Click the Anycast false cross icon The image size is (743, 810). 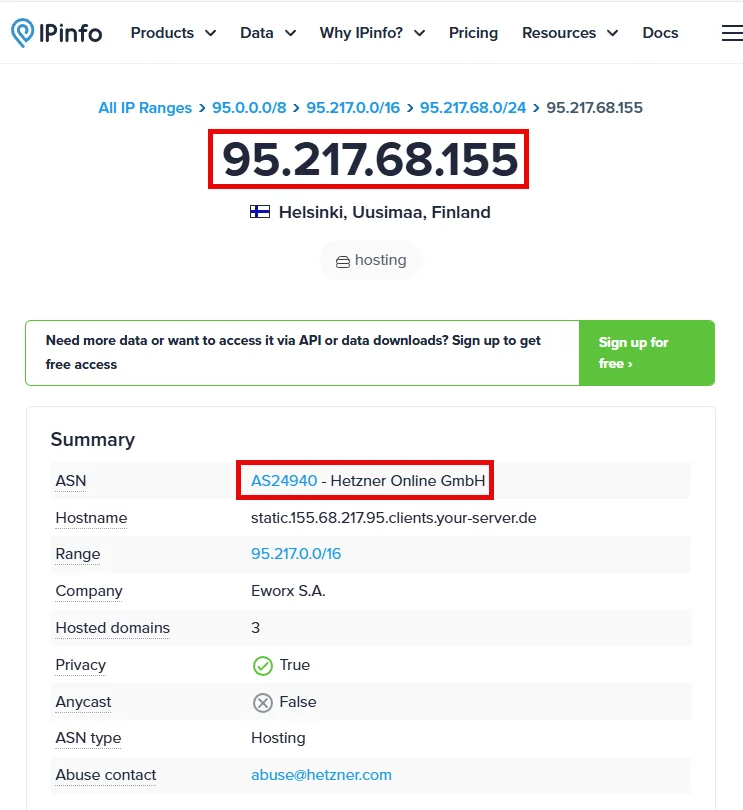coord(262,703)
